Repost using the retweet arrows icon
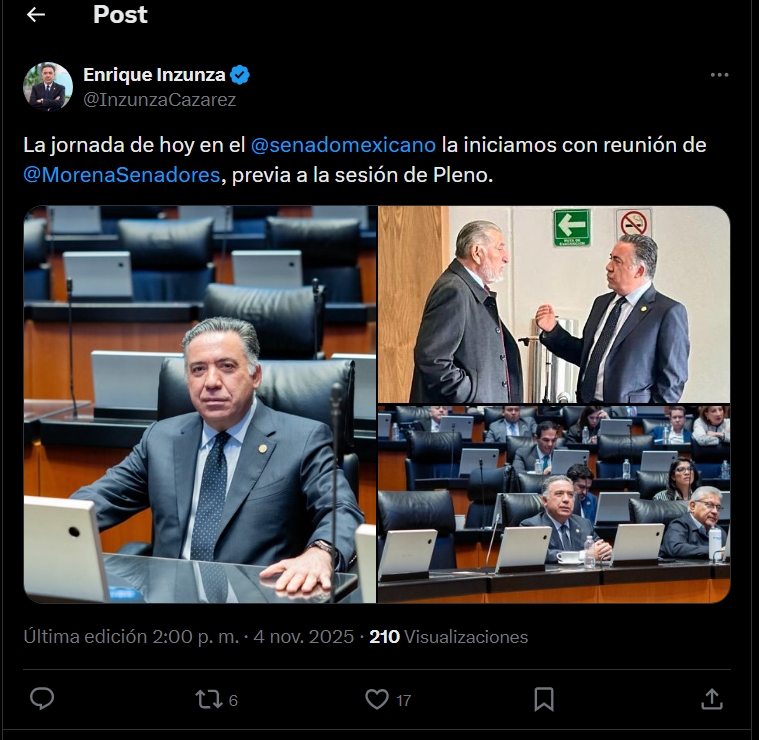 [209, 699]
